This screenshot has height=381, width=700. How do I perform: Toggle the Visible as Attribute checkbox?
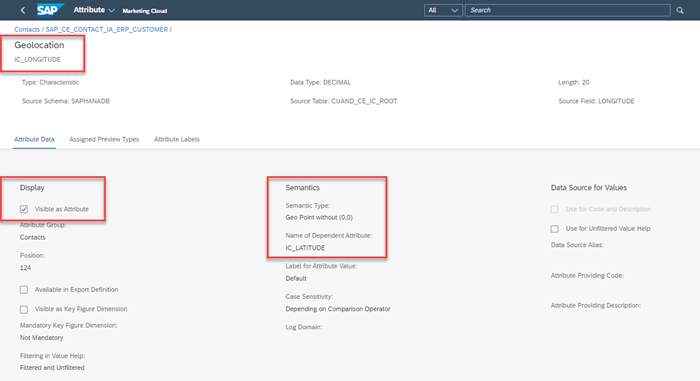pos(24,209)
